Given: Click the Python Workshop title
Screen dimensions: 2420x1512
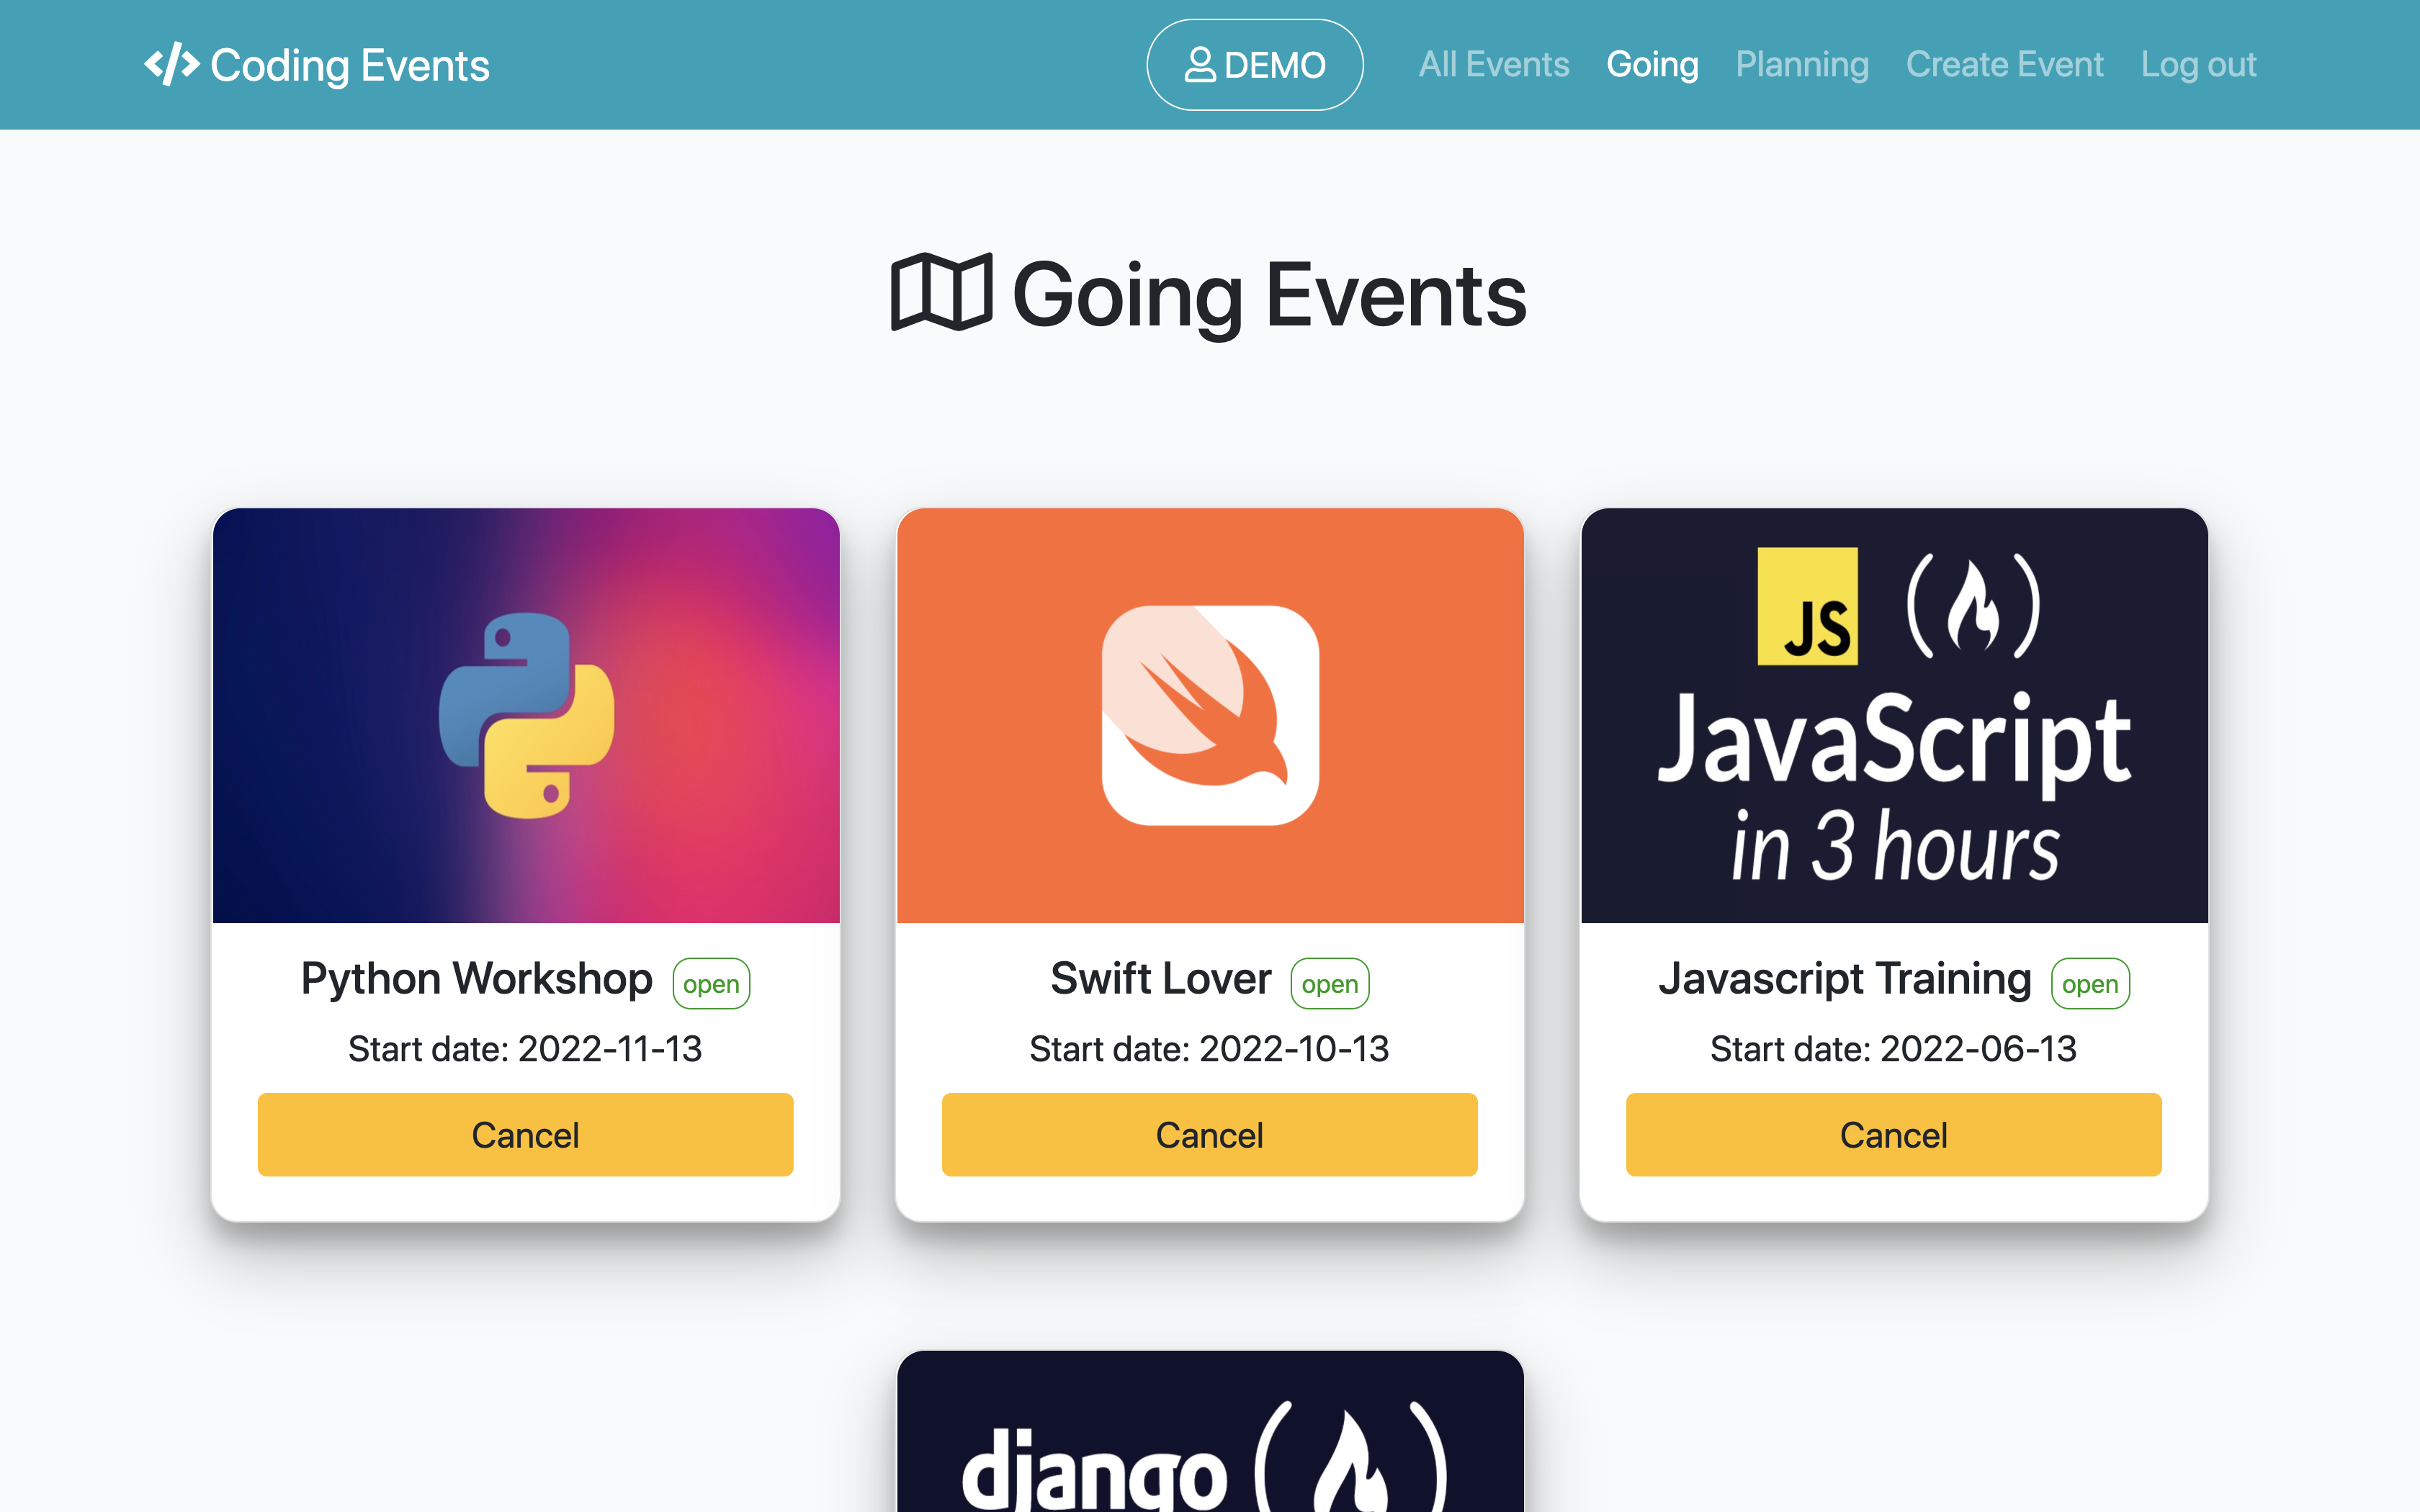Looking at the screenshot, I should (477, 979).
